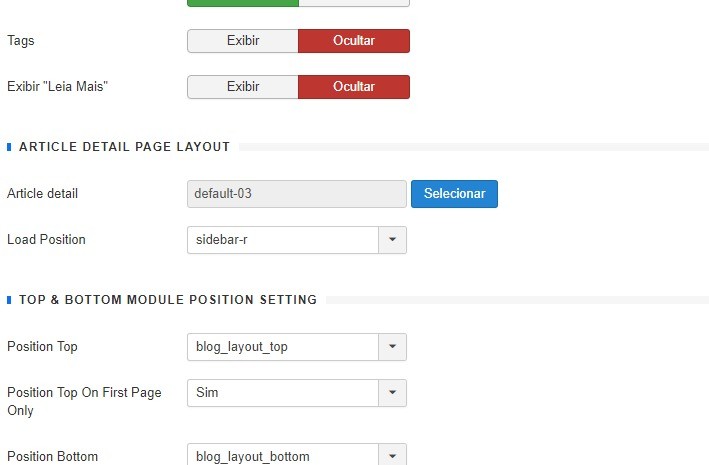
Task: Click the "Load Position" label
Action: (x=46, y=240)
